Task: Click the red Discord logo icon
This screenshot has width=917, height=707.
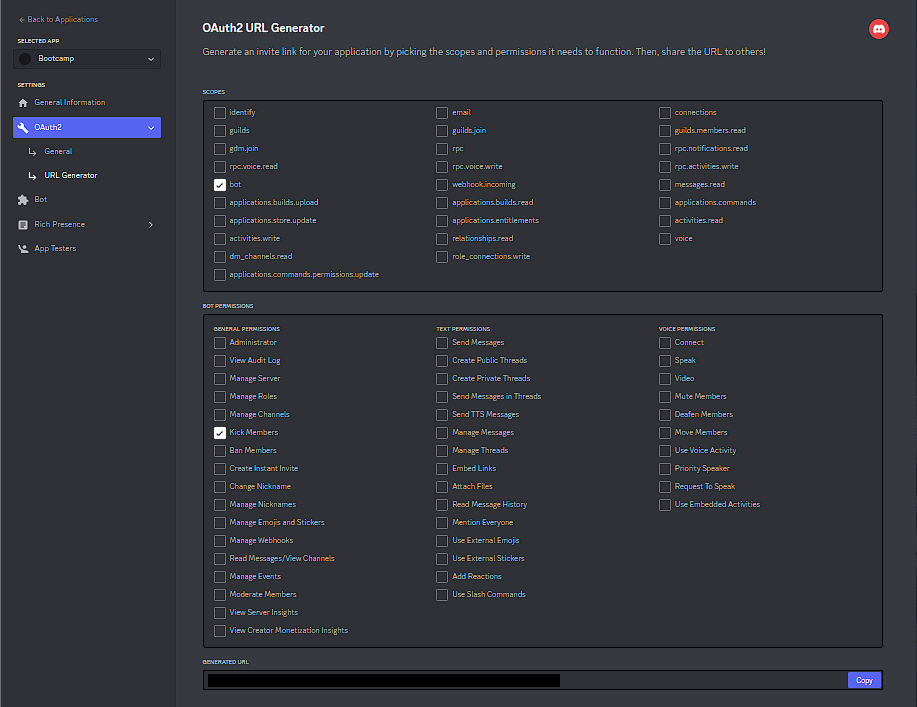Action: tap(878, 29)
